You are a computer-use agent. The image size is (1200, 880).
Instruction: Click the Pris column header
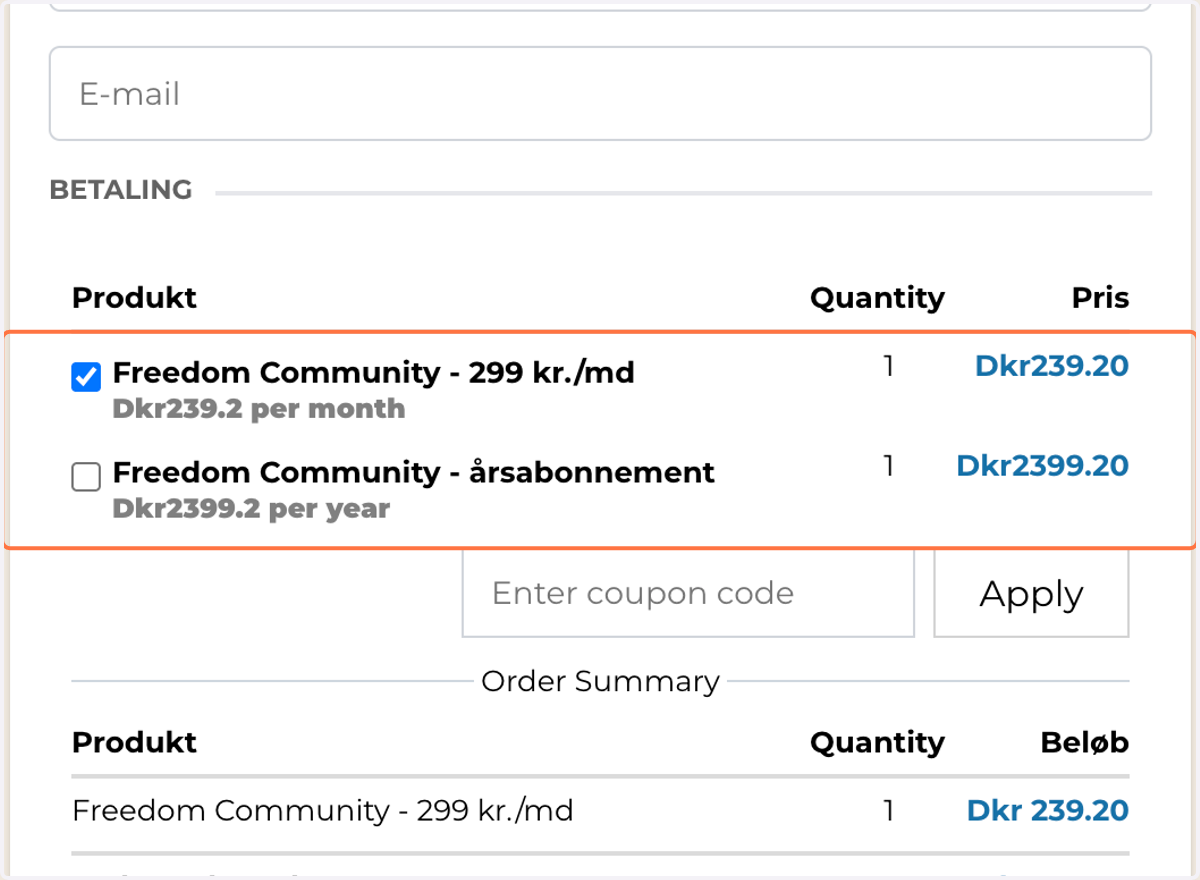coord(1100,298)
